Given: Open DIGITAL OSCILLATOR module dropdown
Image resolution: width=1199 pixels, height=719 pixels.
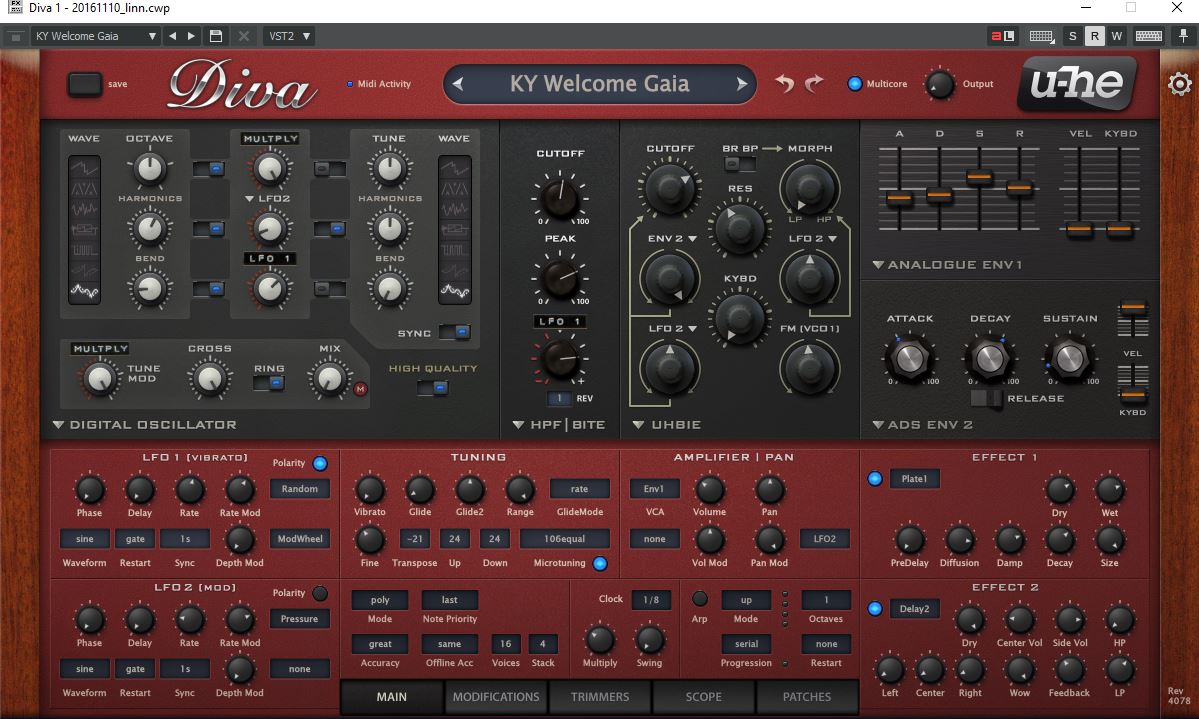Looking at the screenshot, I should (x=145, y=425).
